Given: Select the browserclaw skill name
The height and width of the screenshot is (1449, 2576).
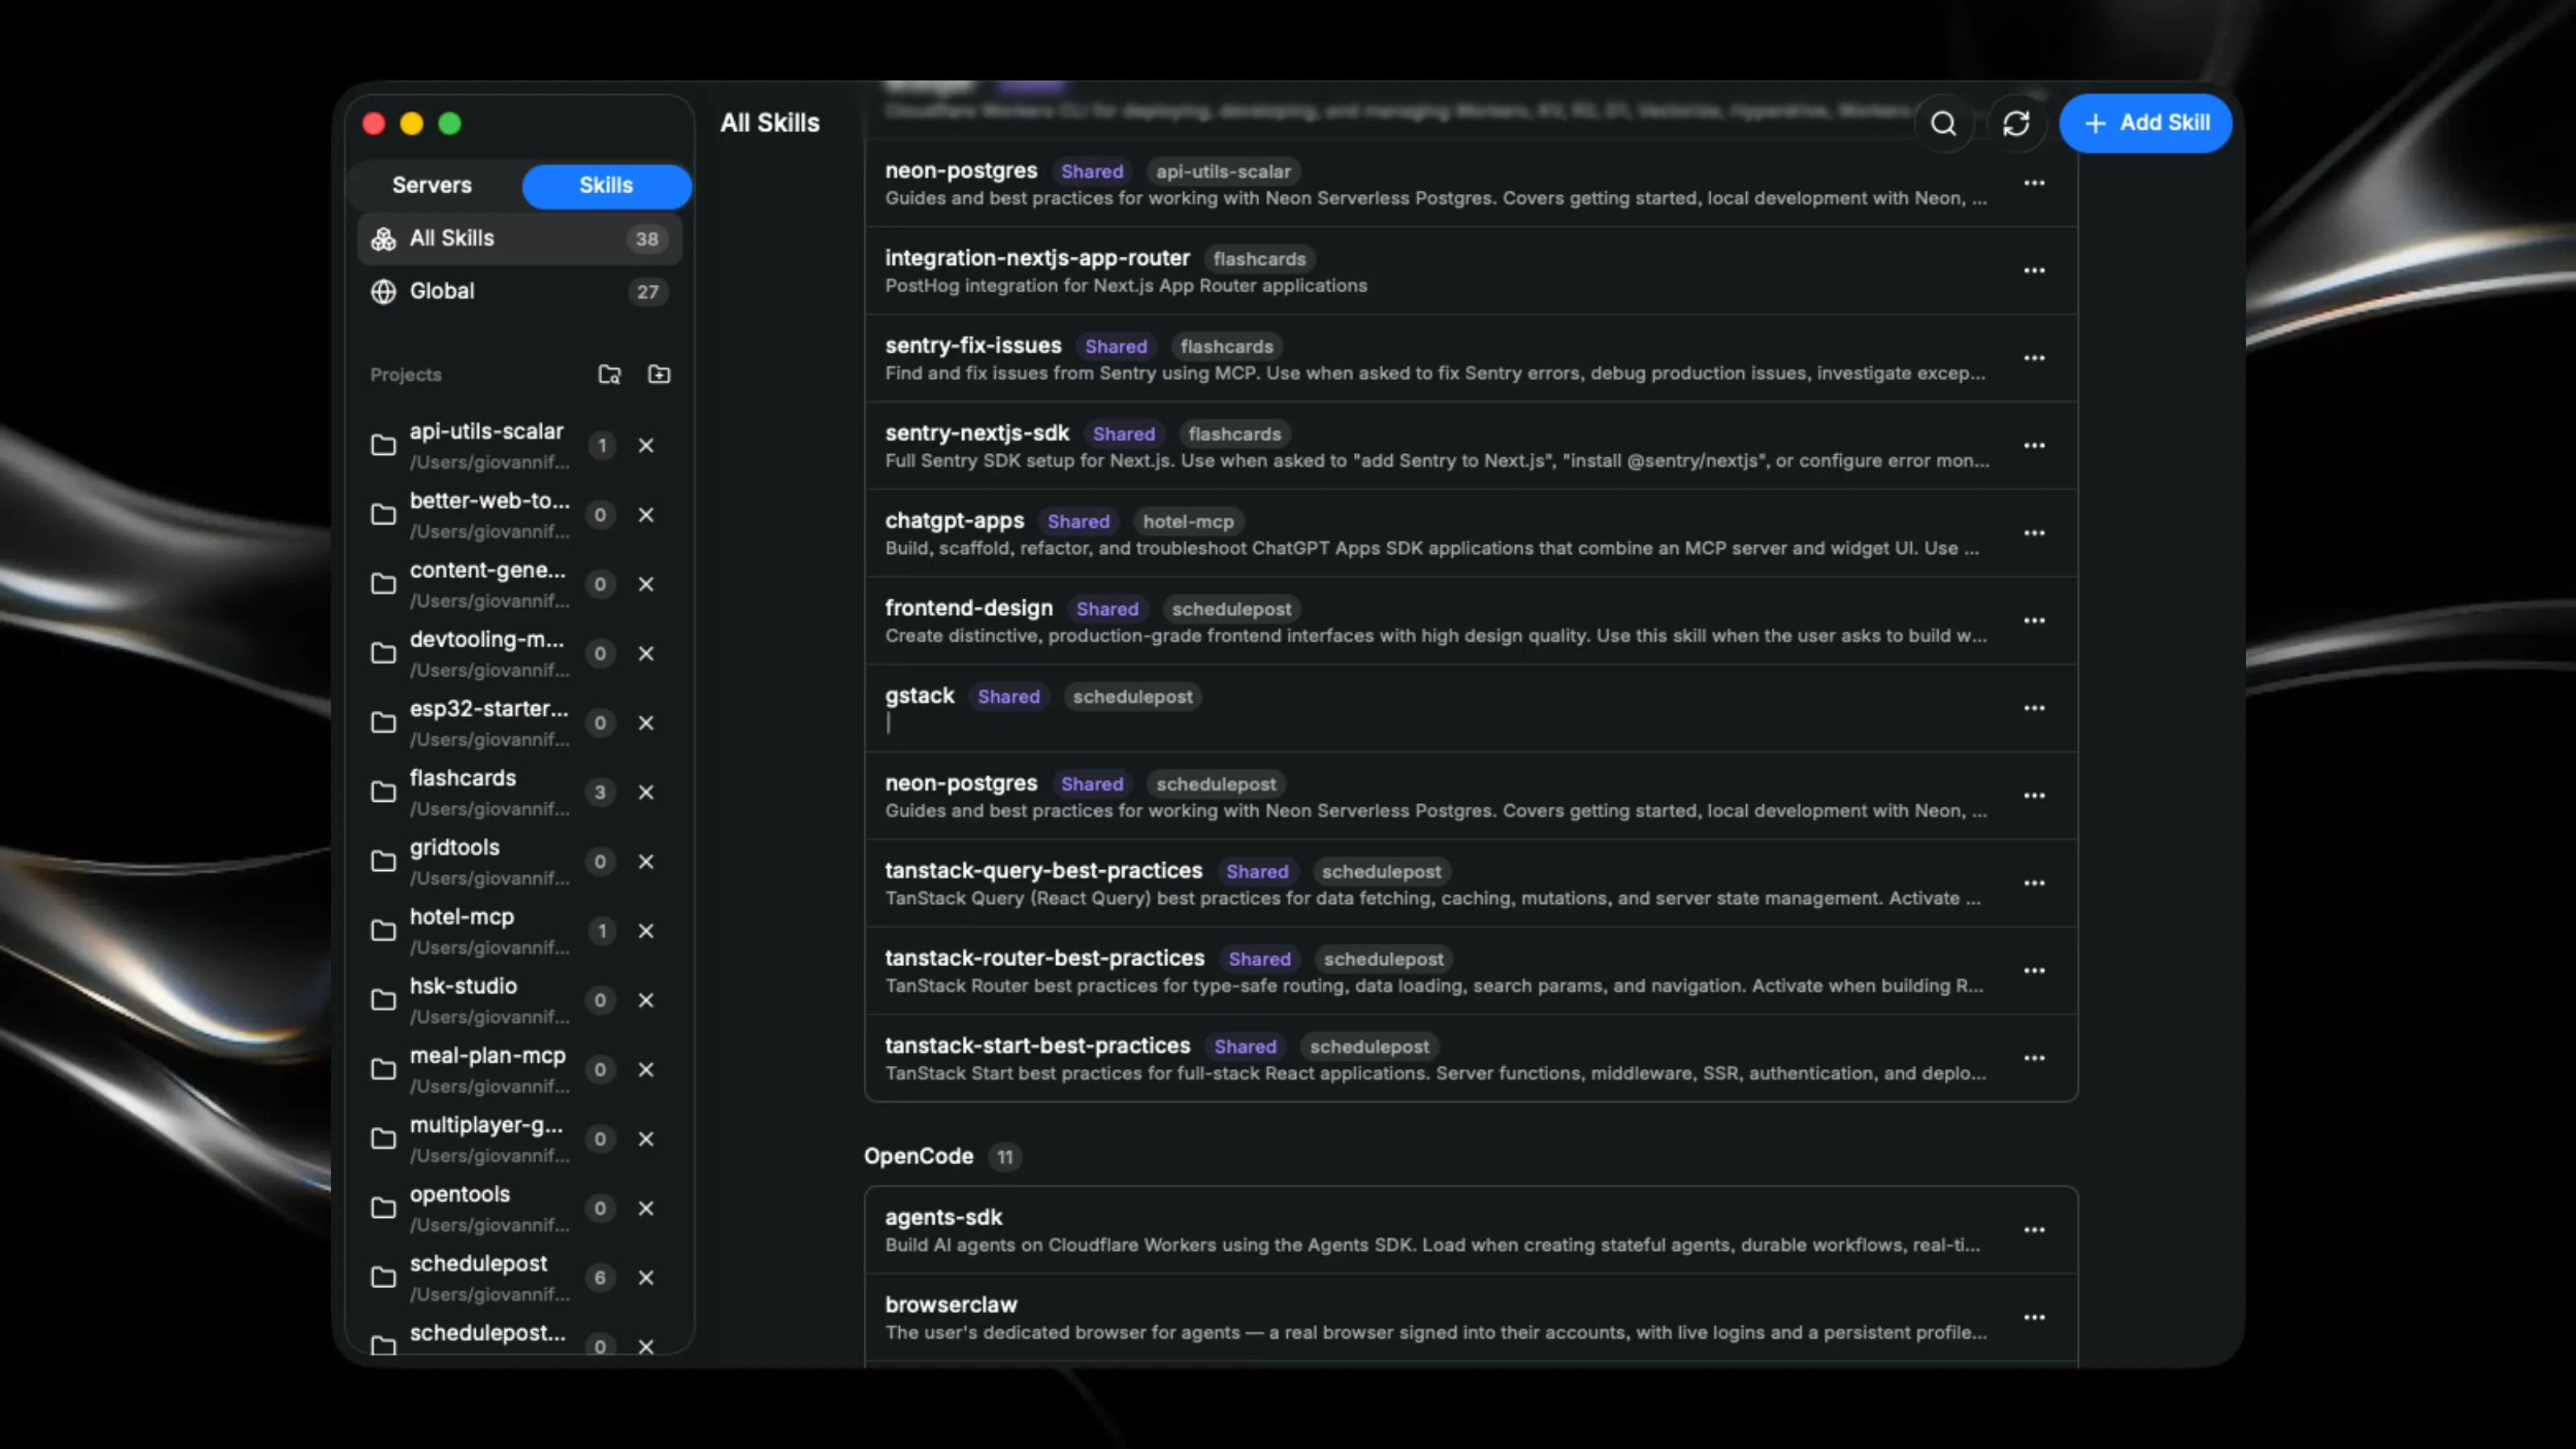Looking at the screenshot, I should pos(951,1305).
